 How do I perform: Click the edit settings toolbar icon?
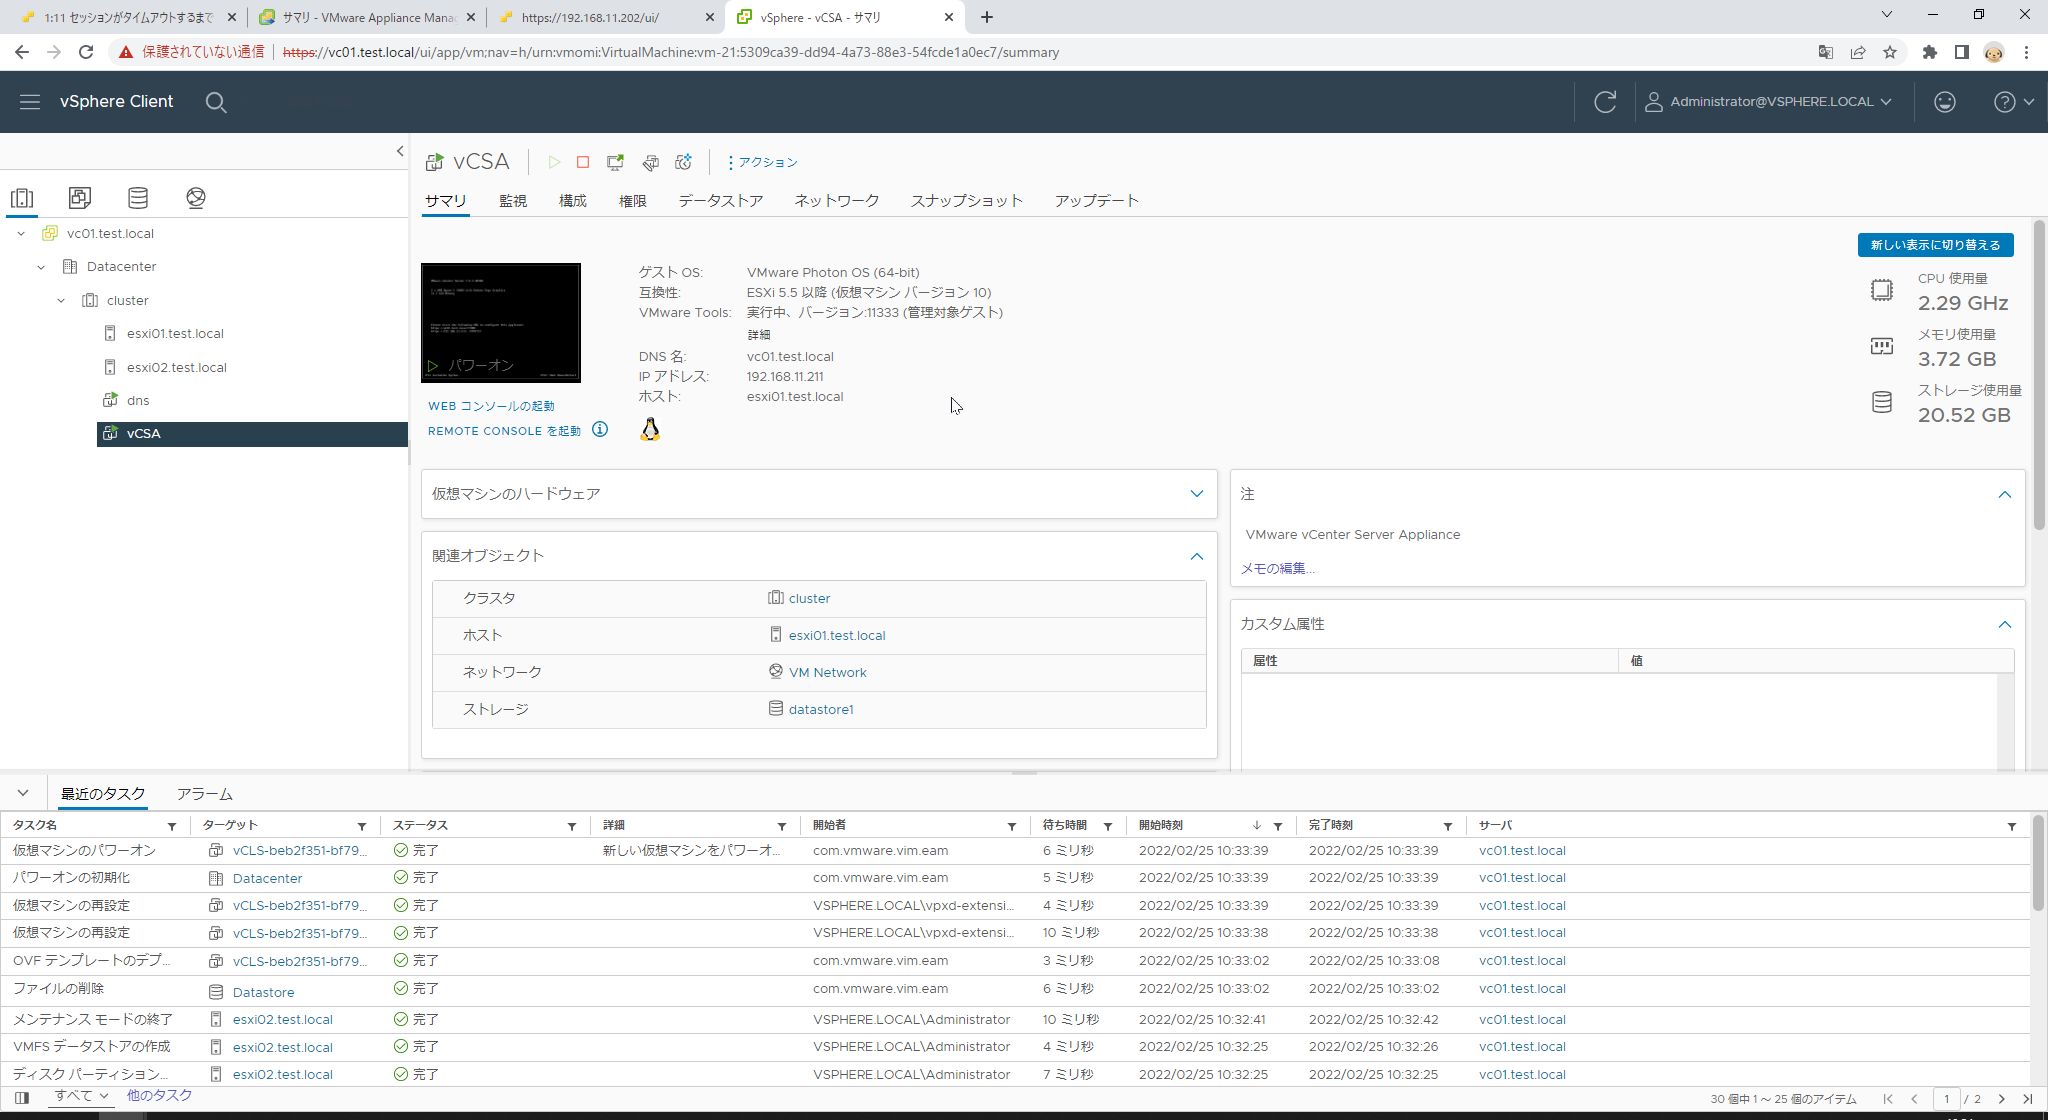pyautogui.click(x=650, y=162)
